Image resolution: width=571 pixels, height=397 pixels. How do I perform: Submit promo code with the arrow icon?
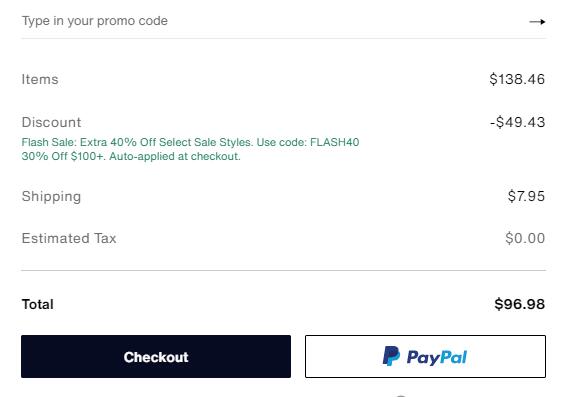[537, 22]
